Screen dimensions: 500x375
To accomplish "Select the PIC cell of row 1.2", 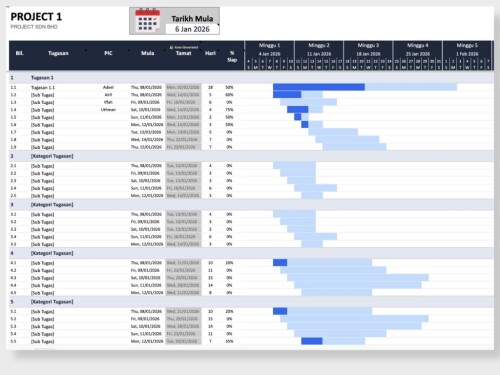I will pyautogui.click(x=108, y=95).
